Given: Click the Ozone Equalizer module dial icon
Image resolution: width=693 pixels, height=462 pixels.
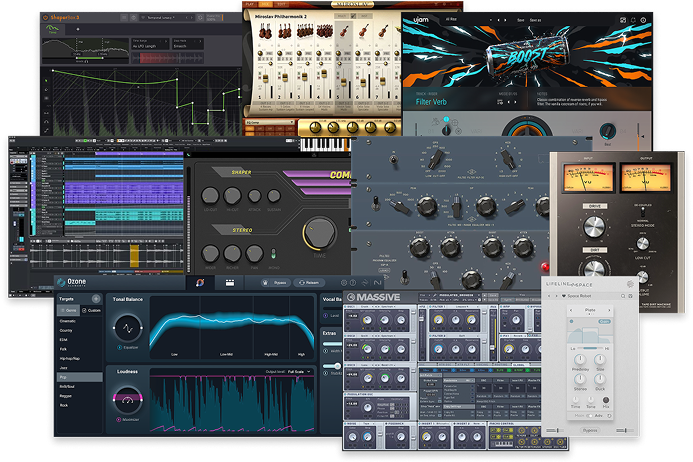Looking at the screenshot, I should click(x=127, y=328).
